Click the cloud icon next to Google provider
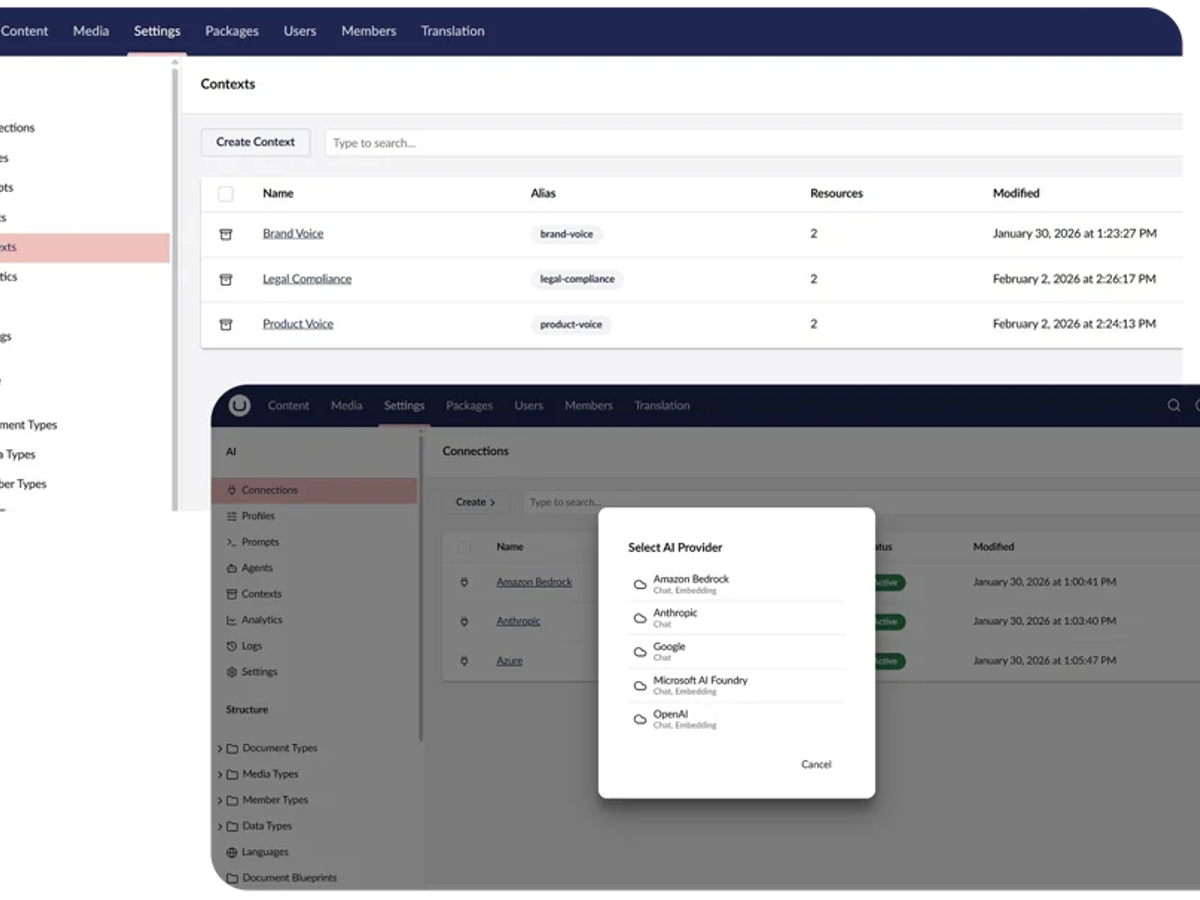Image resolution: width=1200 pixels, height=900 pixels. [640, 652]
